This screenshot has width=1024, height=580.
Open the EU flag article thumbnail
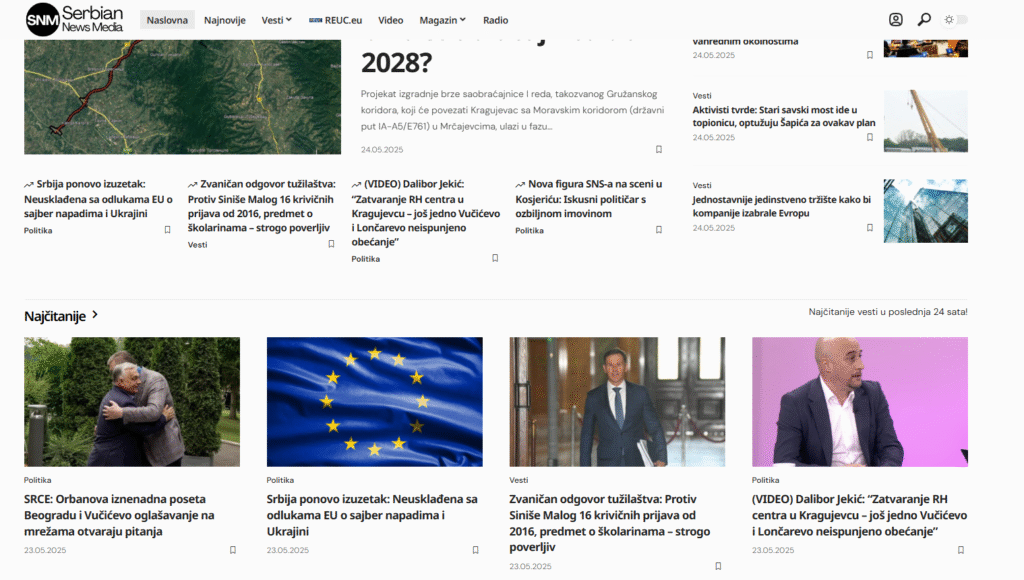375,402
